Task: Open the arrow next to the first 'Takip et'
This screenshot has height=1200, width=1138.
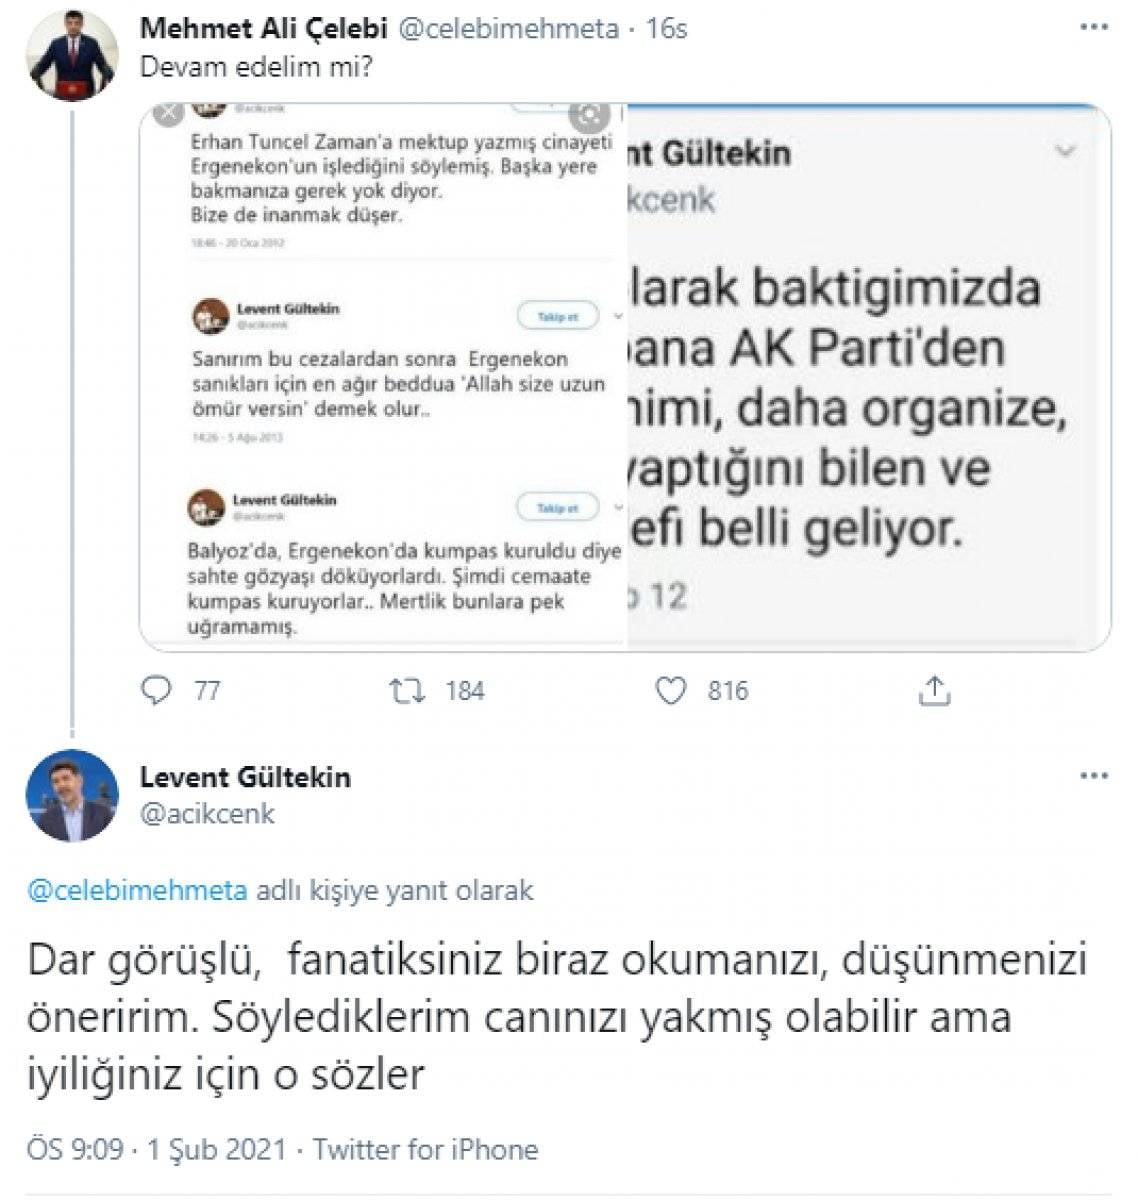Action: 617,315
